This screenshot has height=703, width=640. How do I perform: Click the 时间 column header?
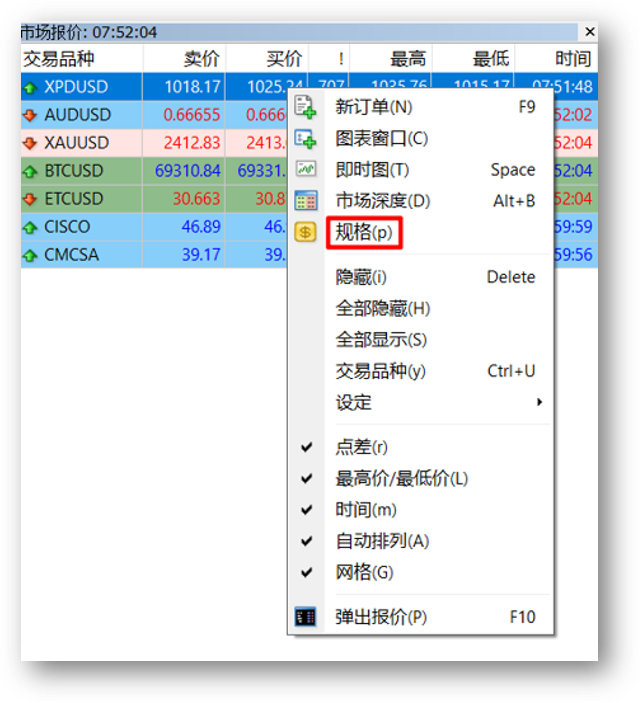point(556,59)
